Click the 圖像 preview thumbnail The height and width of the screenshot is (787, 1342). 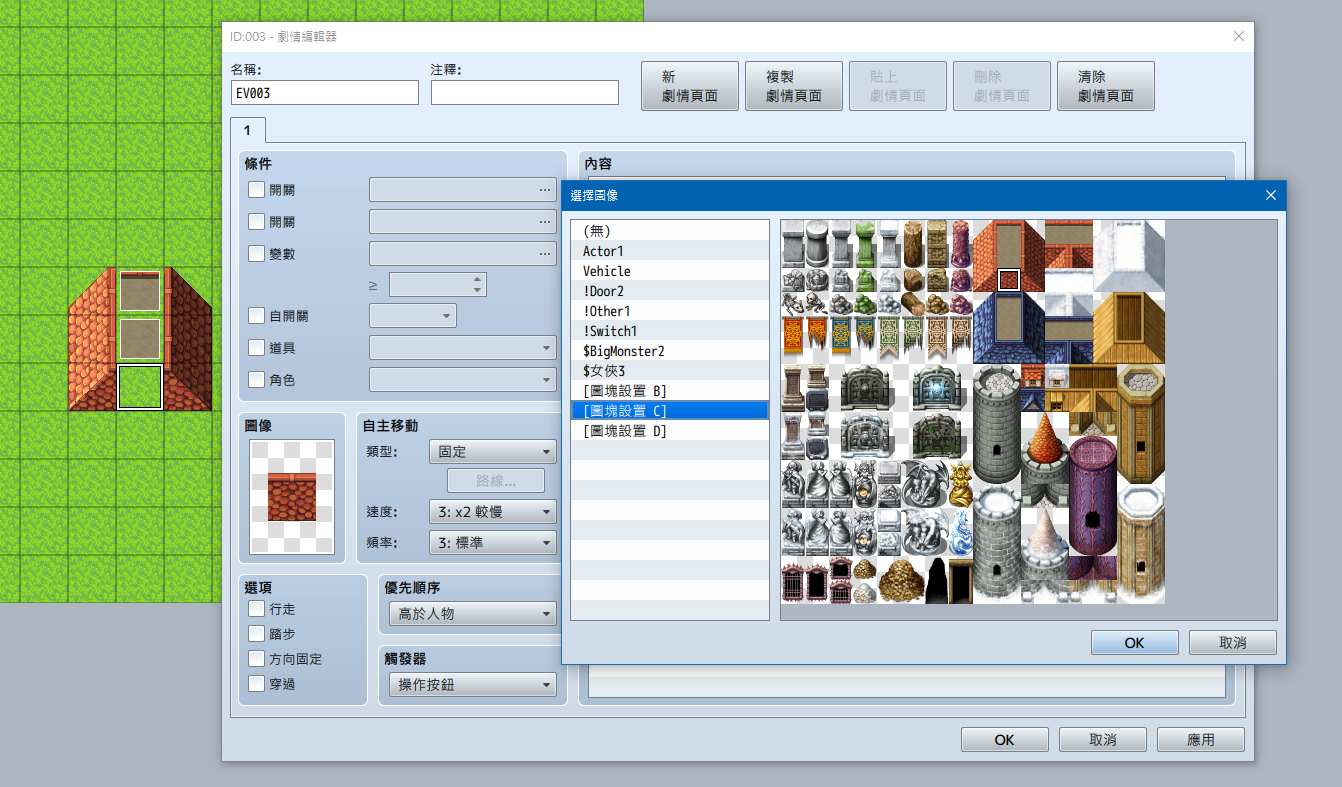coord(291,497)
